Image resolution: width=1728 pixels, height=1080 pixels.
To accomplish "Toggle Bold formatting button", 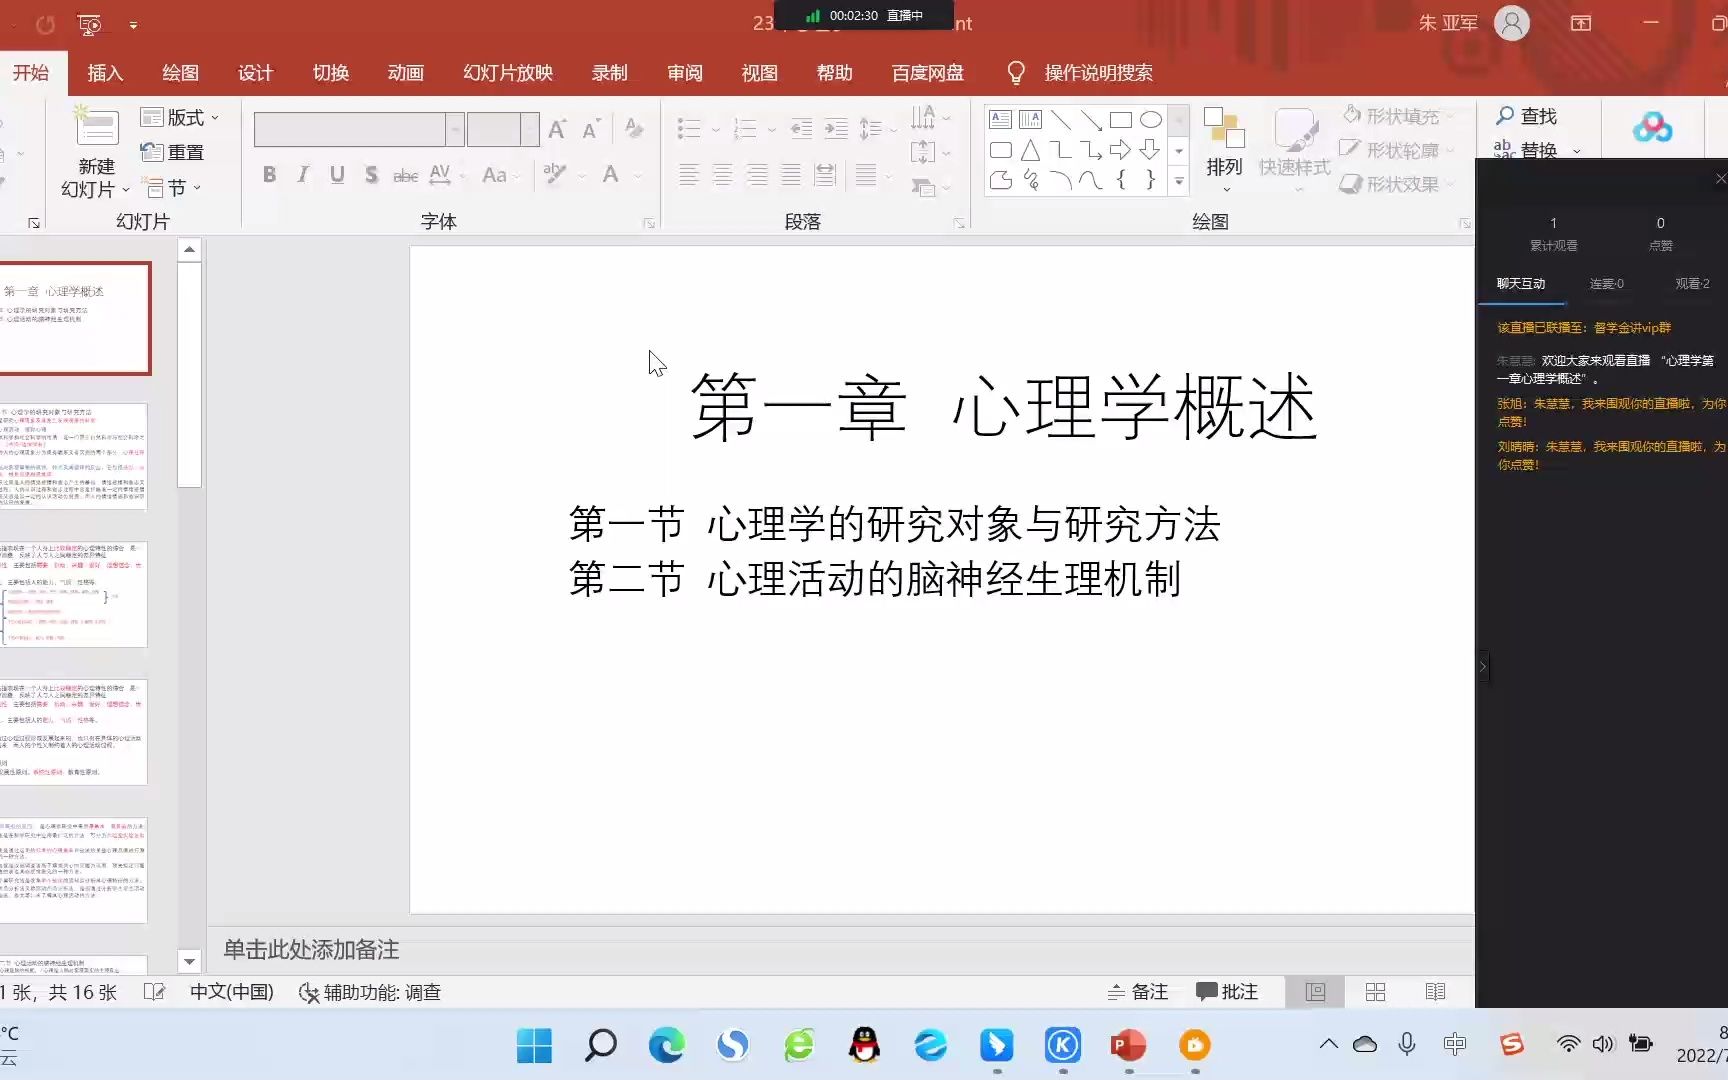I will [269, 175].
